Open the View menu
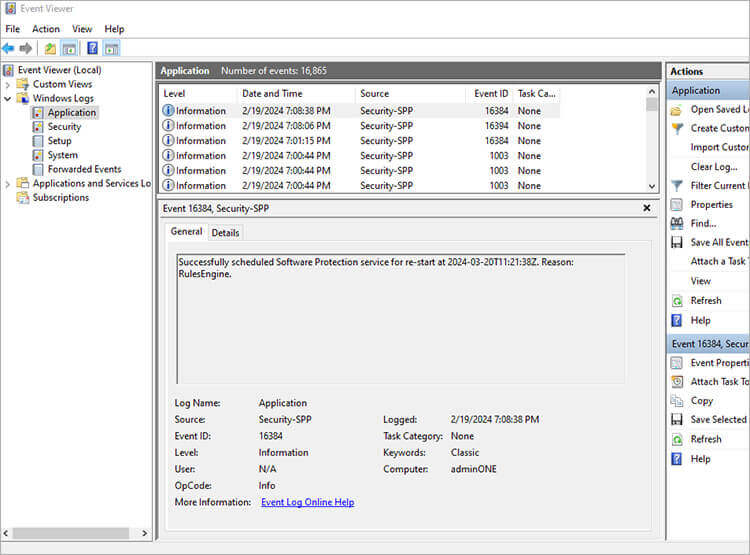The width and height of the screenshot is (750, 555). (82, 29)
